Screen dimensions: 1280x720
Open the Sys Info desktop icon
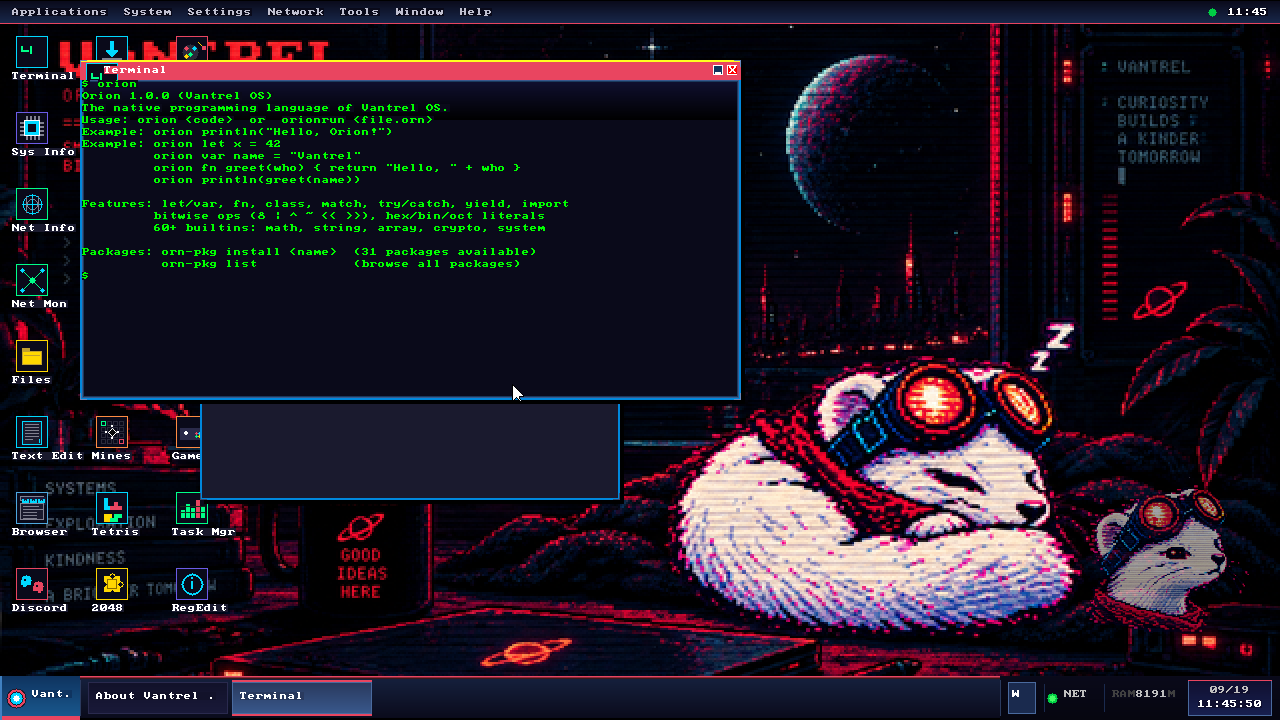pyautogui.click(x=32, y=128)
